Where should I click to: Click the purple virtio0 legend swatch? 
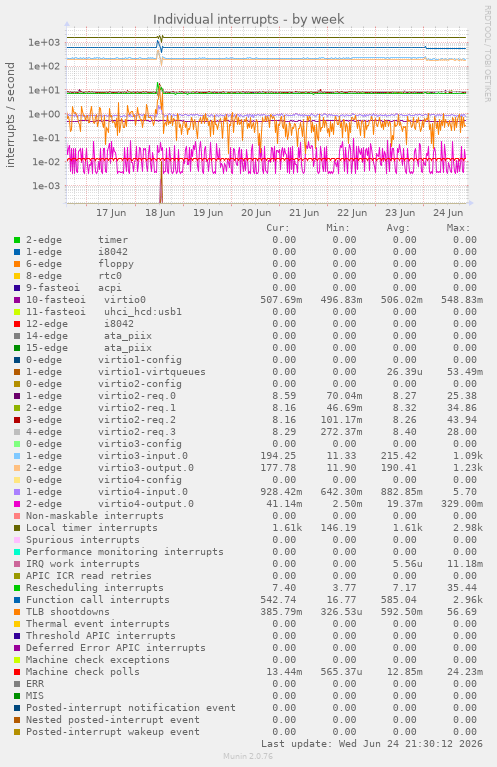coord(17,300)
